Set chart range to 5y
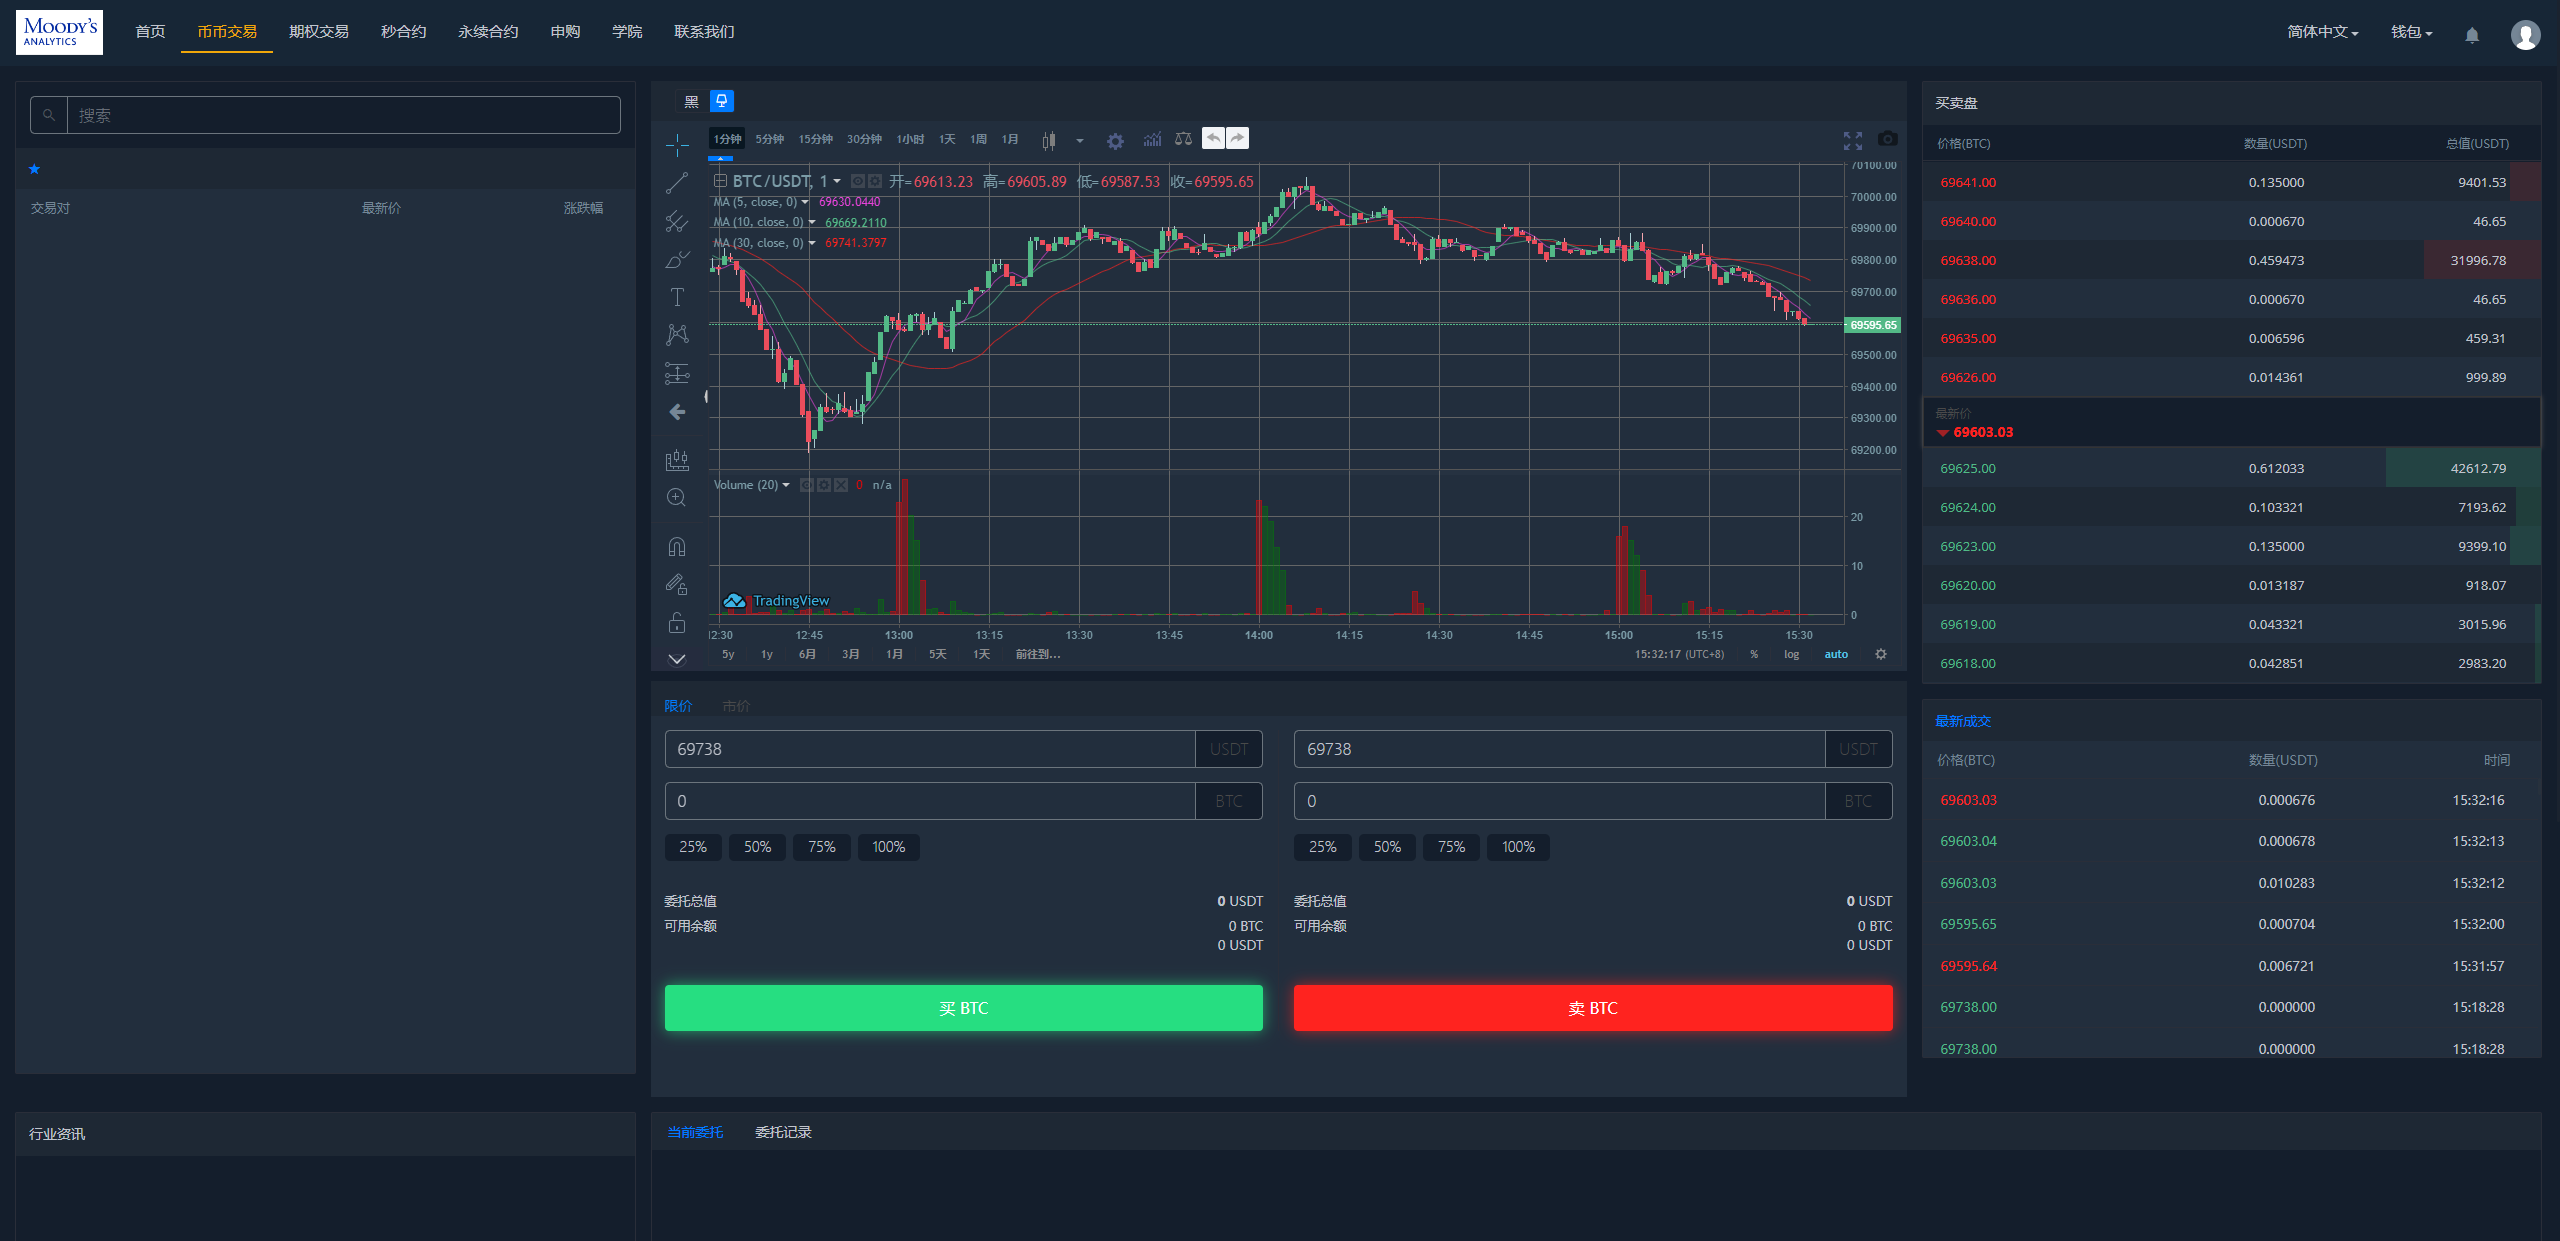The height and width of the screenshot is (1241, 2560). click(x=728, y=654)
